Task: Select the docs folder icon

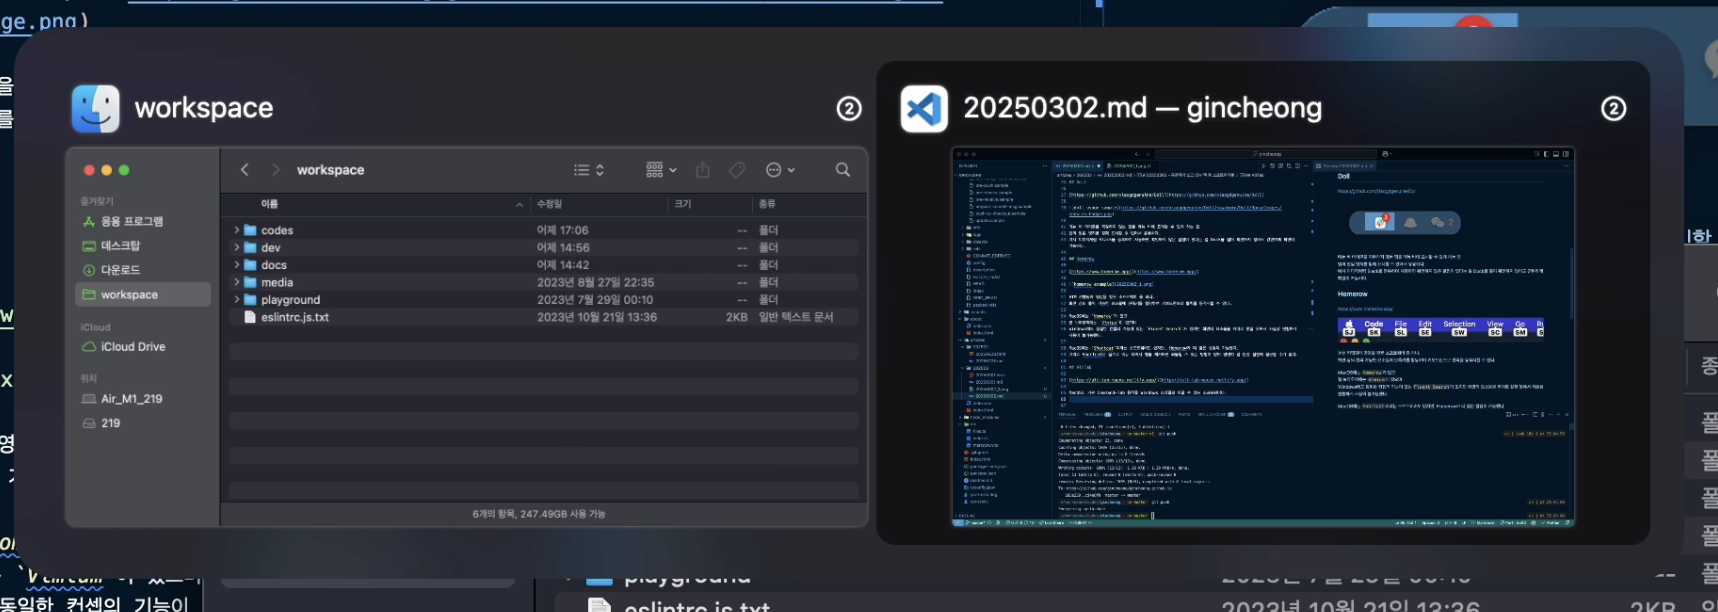Action: tap(251, 265)
